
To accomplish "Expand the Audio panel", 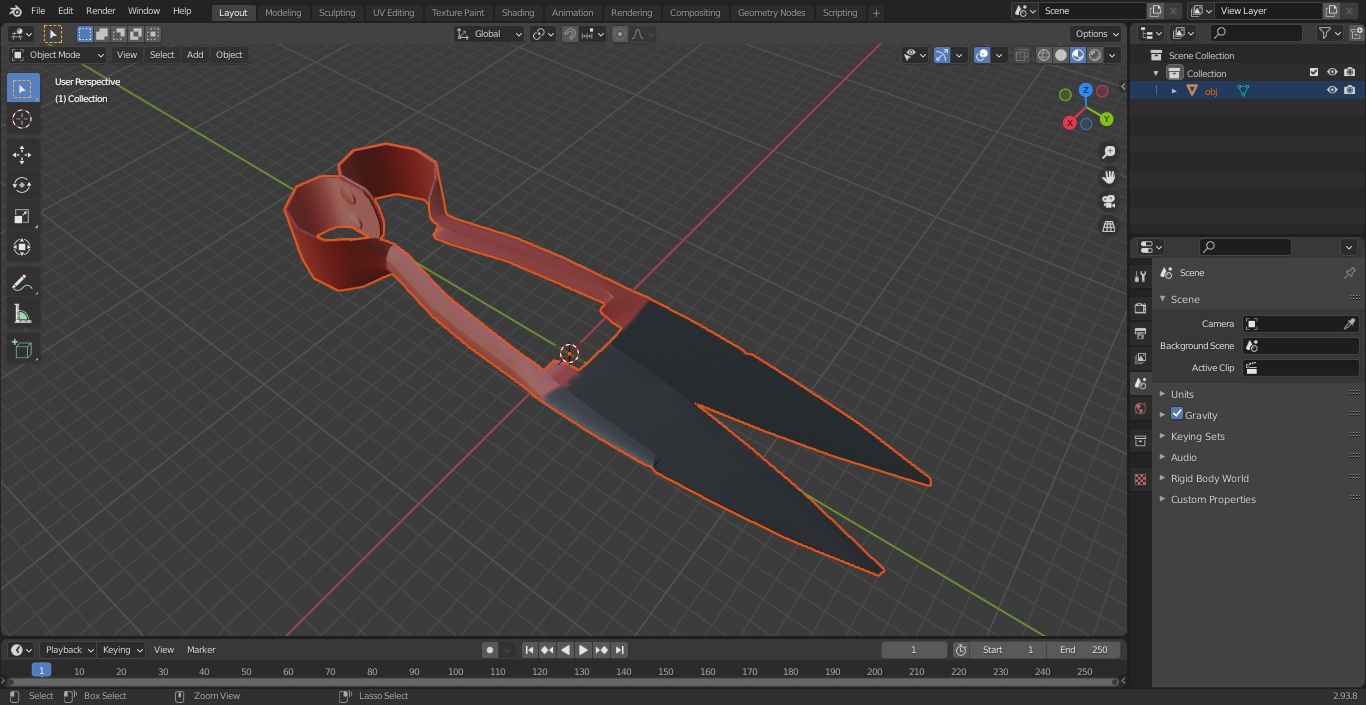I will tap(1183, 457).
